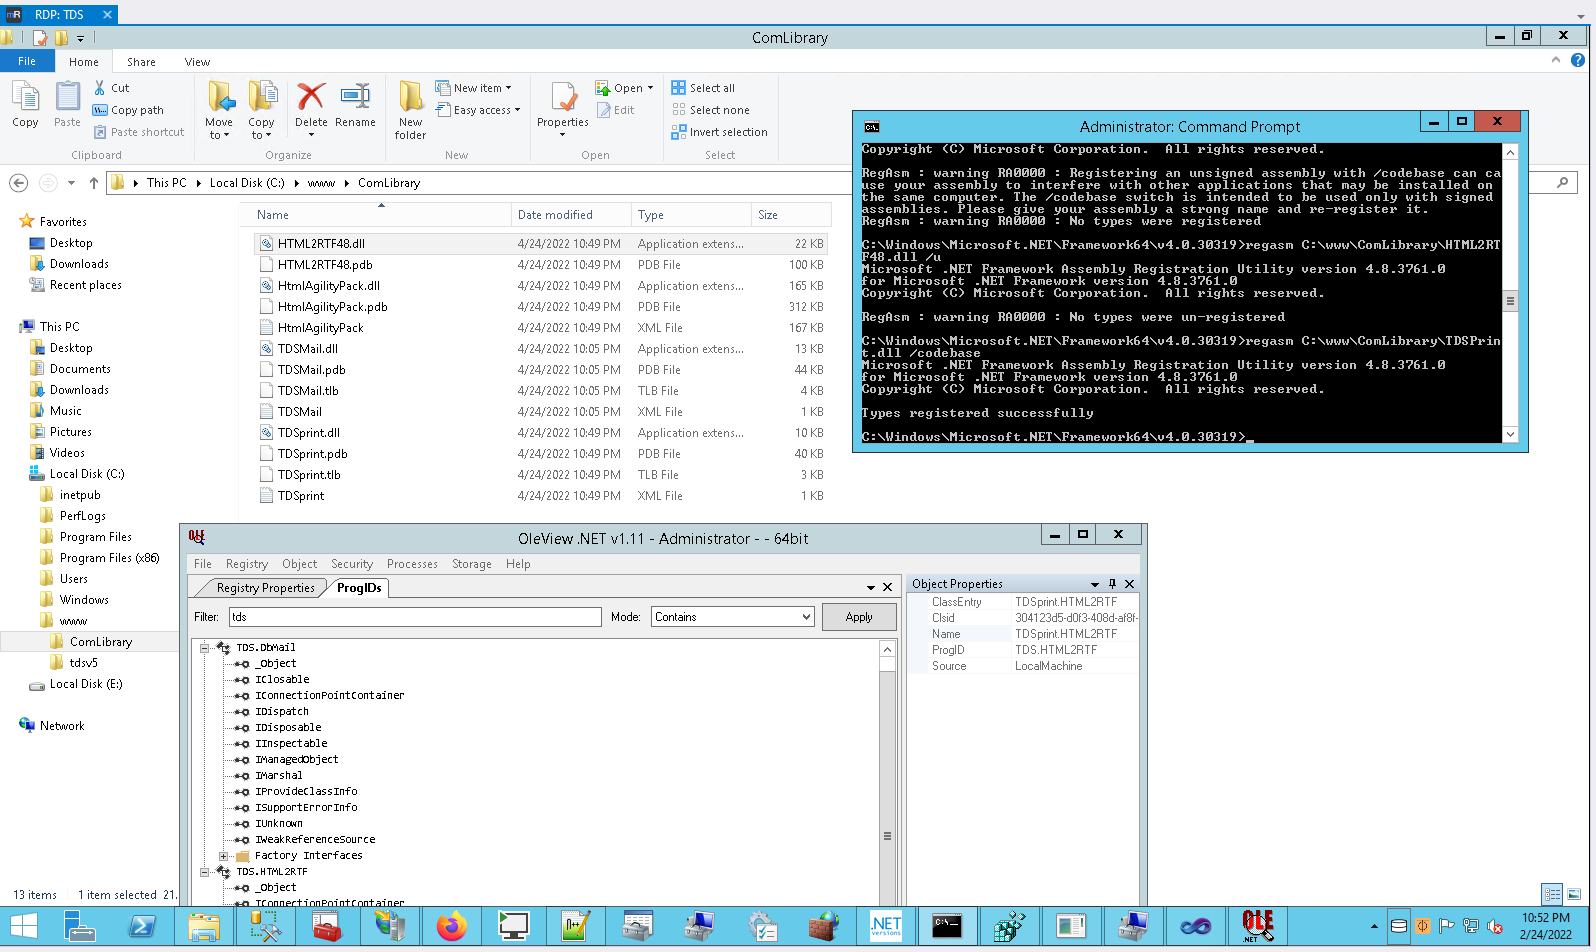
Task: Open the Mode dropdown showing Contains
Action: click(x=733, y=617)
